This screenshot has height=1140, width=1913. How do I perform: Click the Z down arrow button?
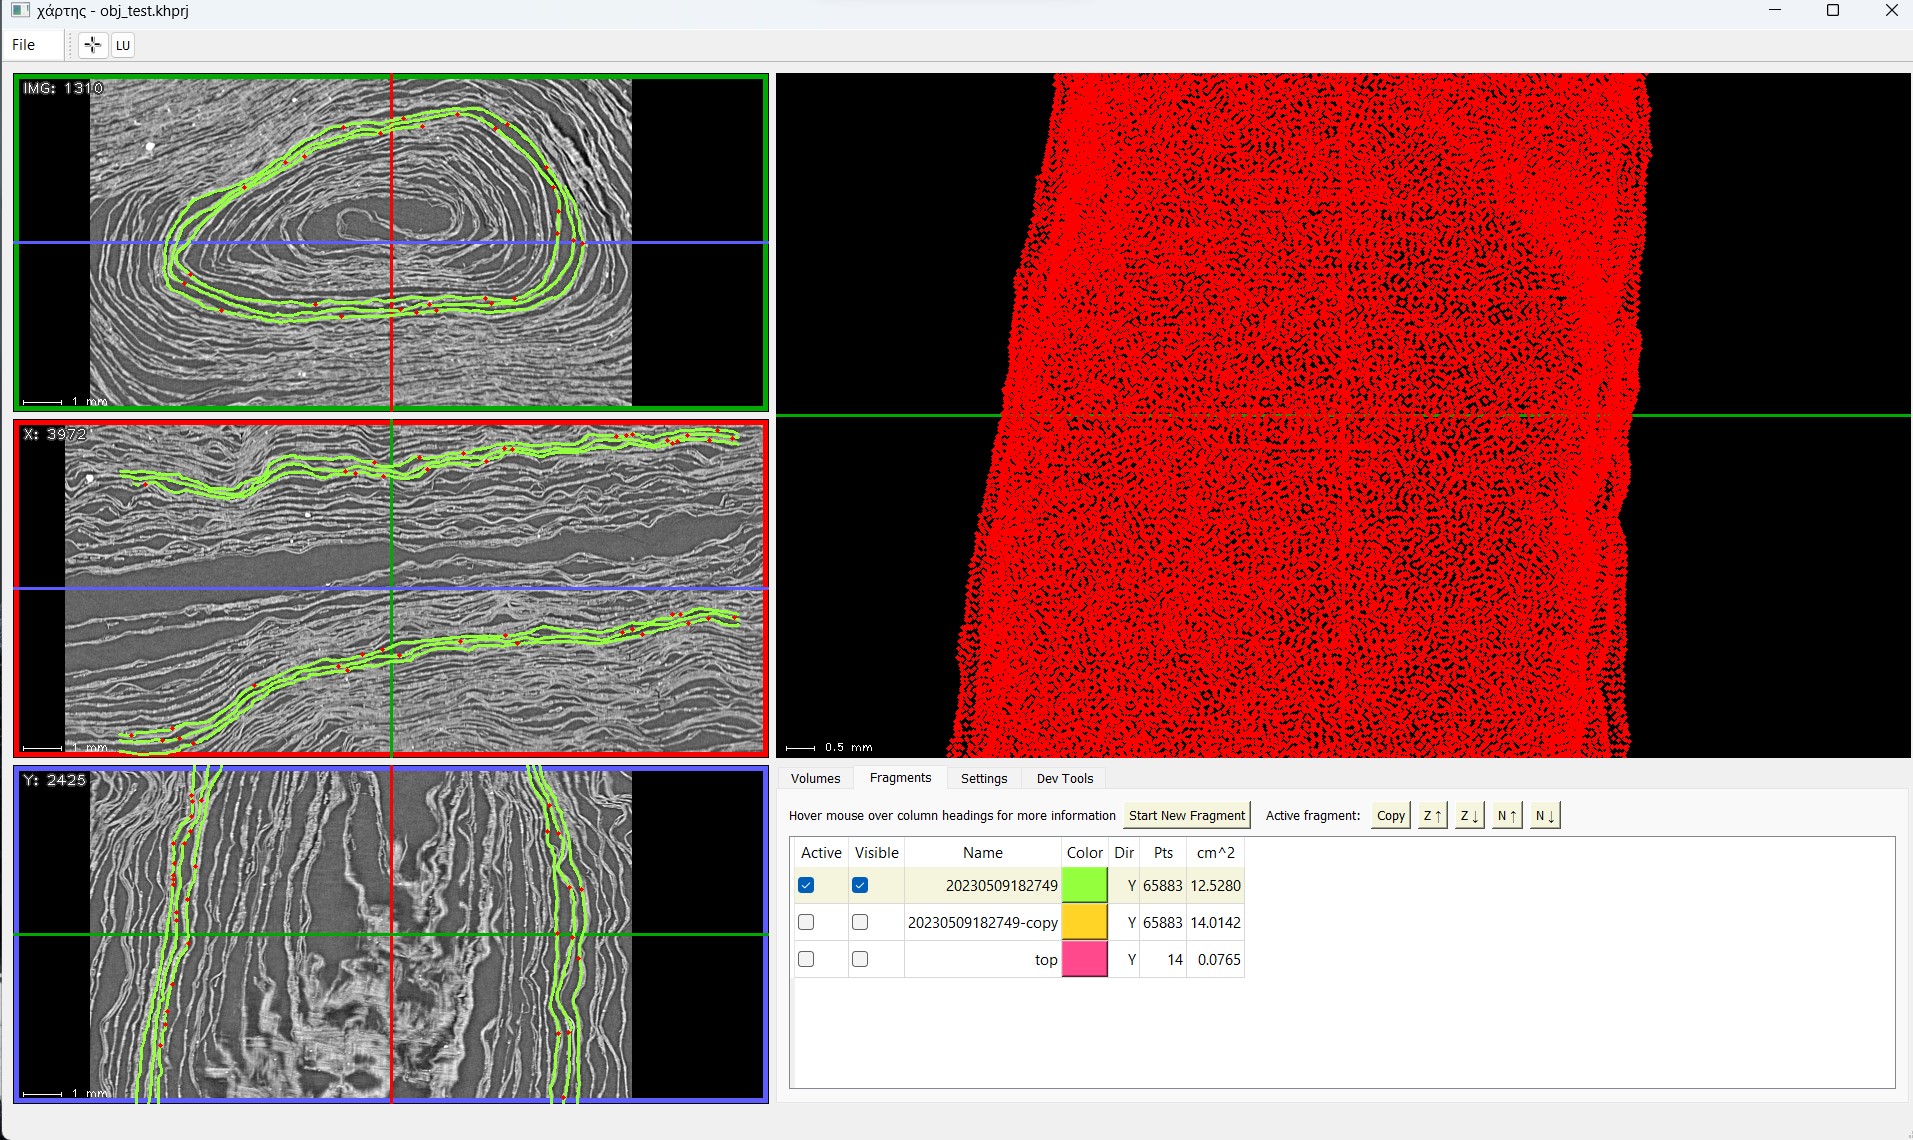point(1469,816)
